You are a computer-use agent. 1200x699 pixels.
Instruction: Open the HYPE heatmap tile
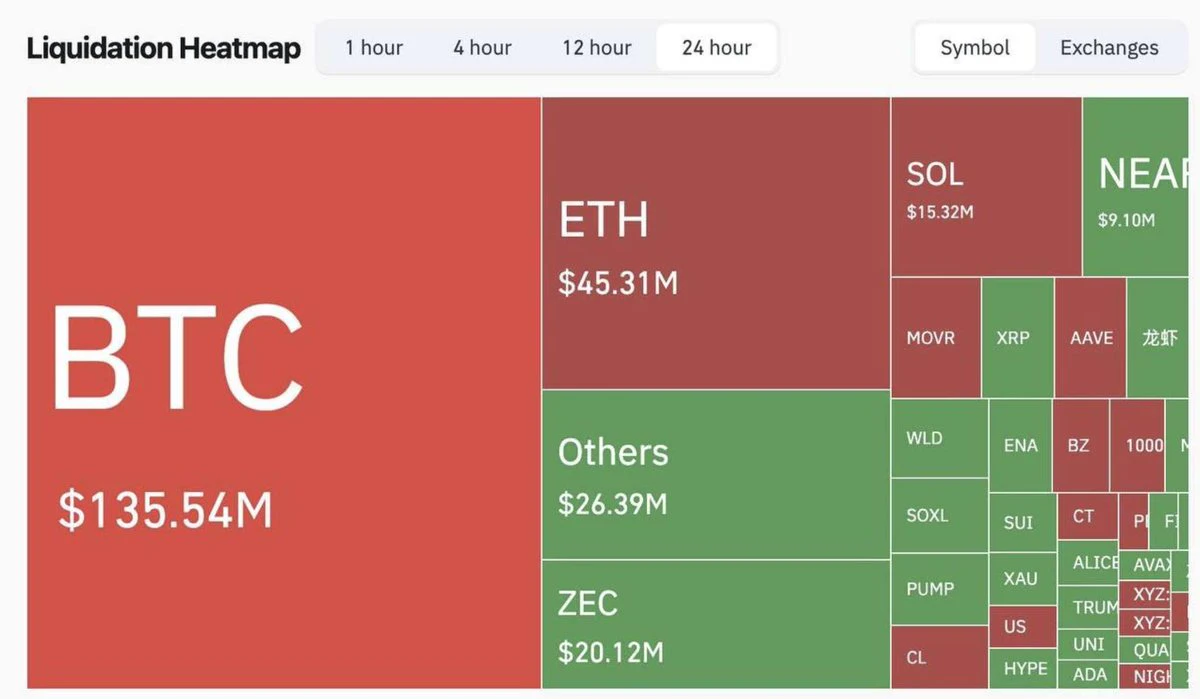[x=1024, y=668]
